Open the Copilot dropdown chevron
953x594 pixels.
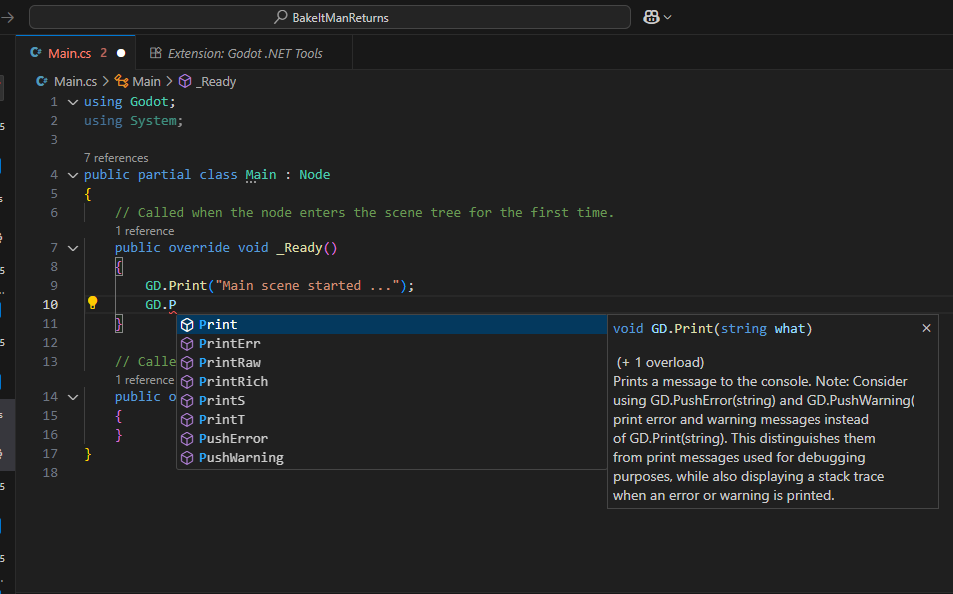pos(667,18)
